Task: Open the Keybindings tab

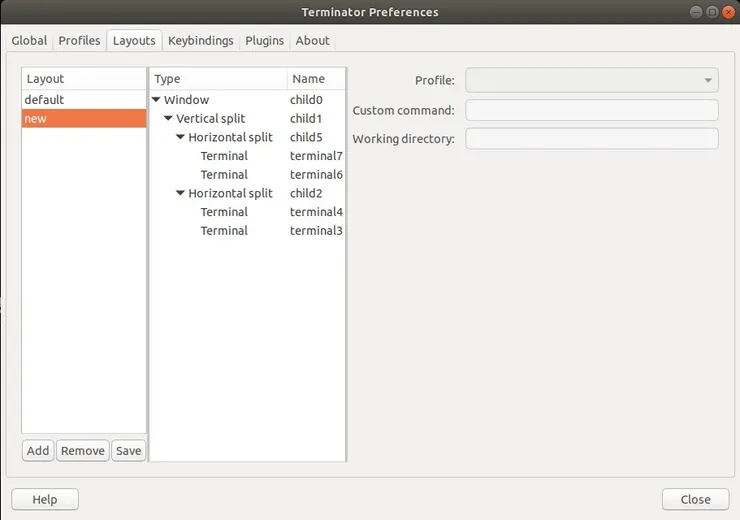Action: (x=200, y=41)
